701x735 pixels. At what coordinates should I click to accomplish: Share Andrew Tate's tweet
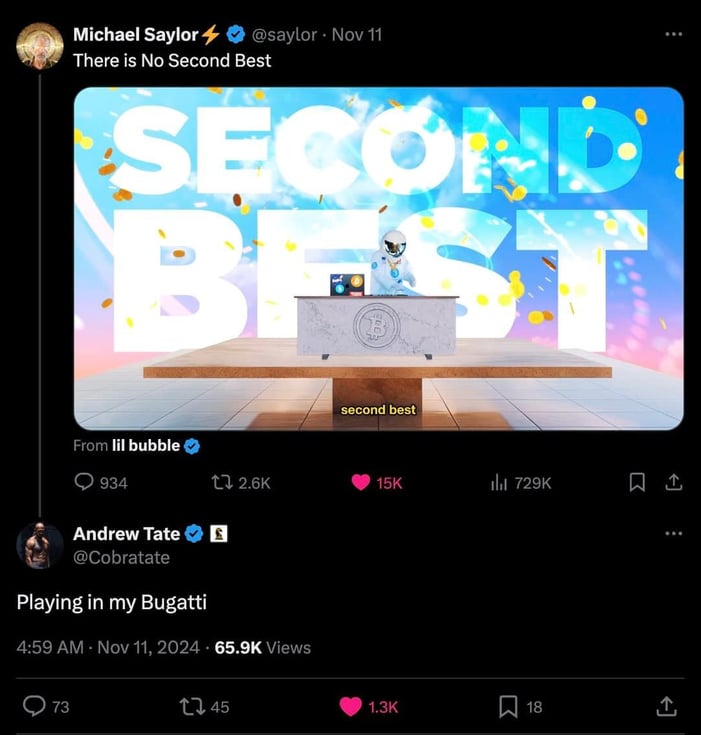pyautogui.click(x=666, y=706)
